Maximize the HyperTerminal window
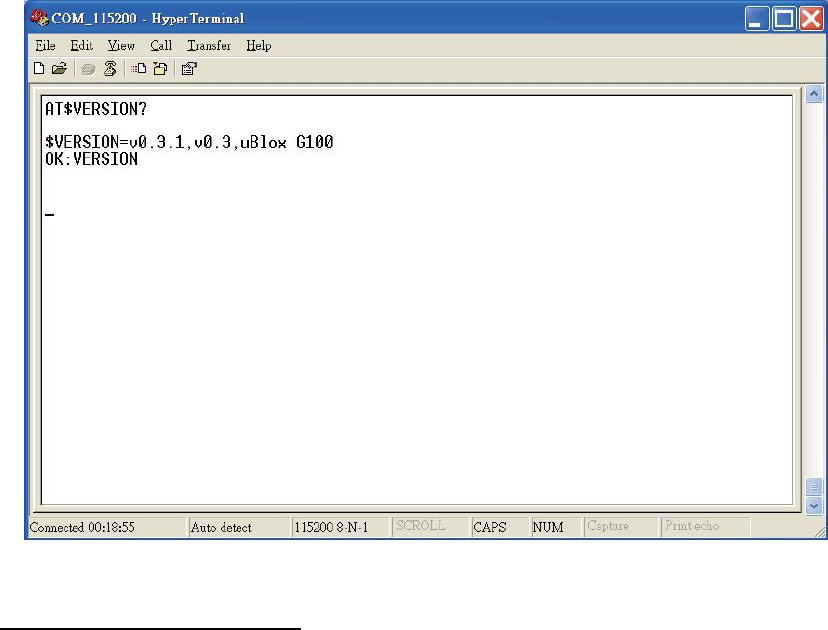Viewport: 828px width, 630px height. coord(784,19)
